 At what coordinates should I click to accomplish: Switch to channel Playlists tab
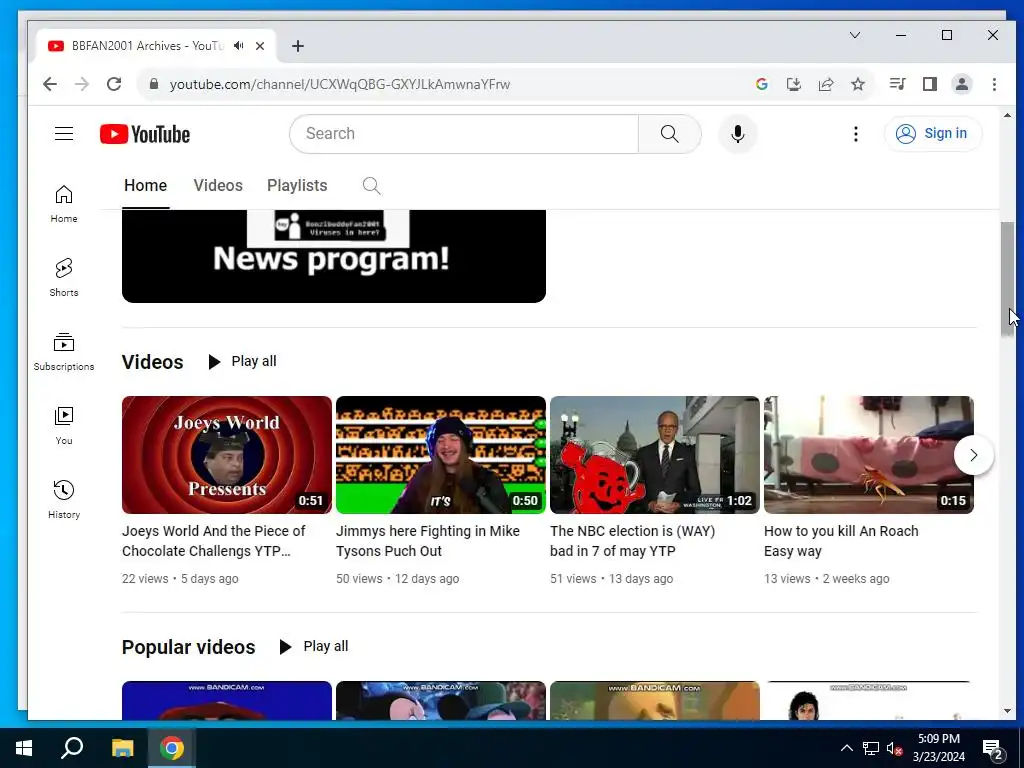click(x=297, y=185)
